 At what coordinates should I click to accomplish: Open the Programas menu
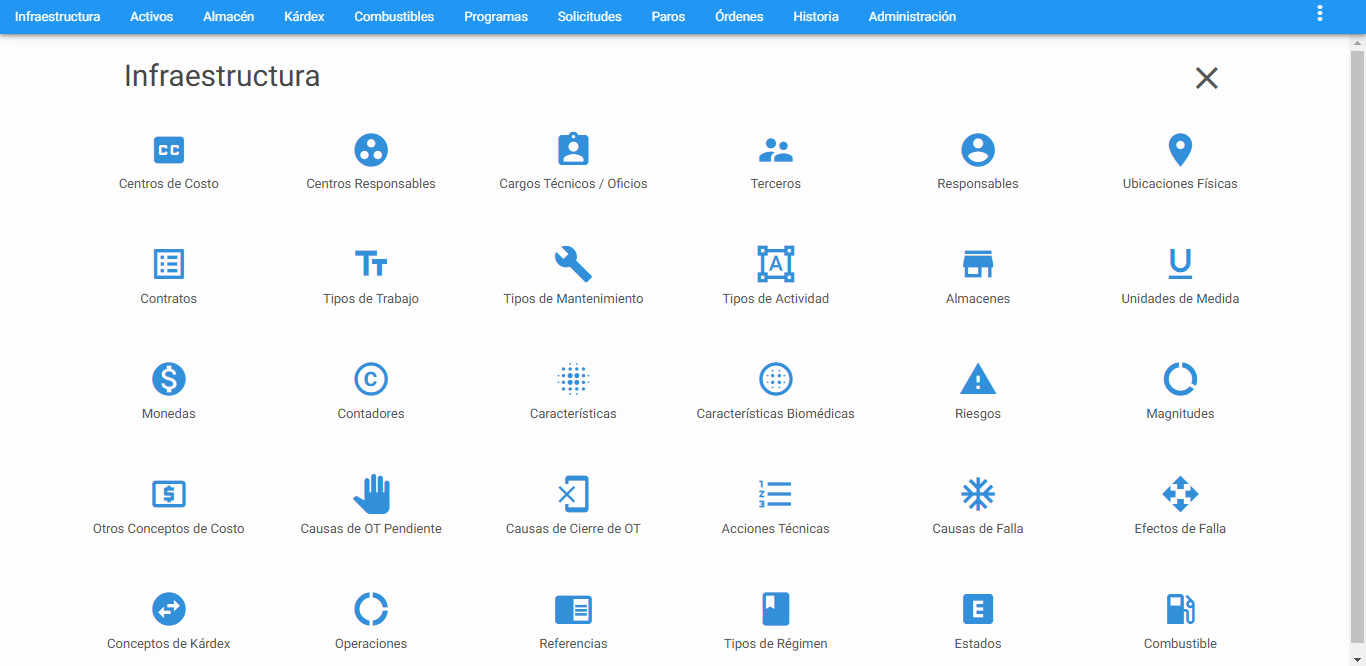(496, 17)
